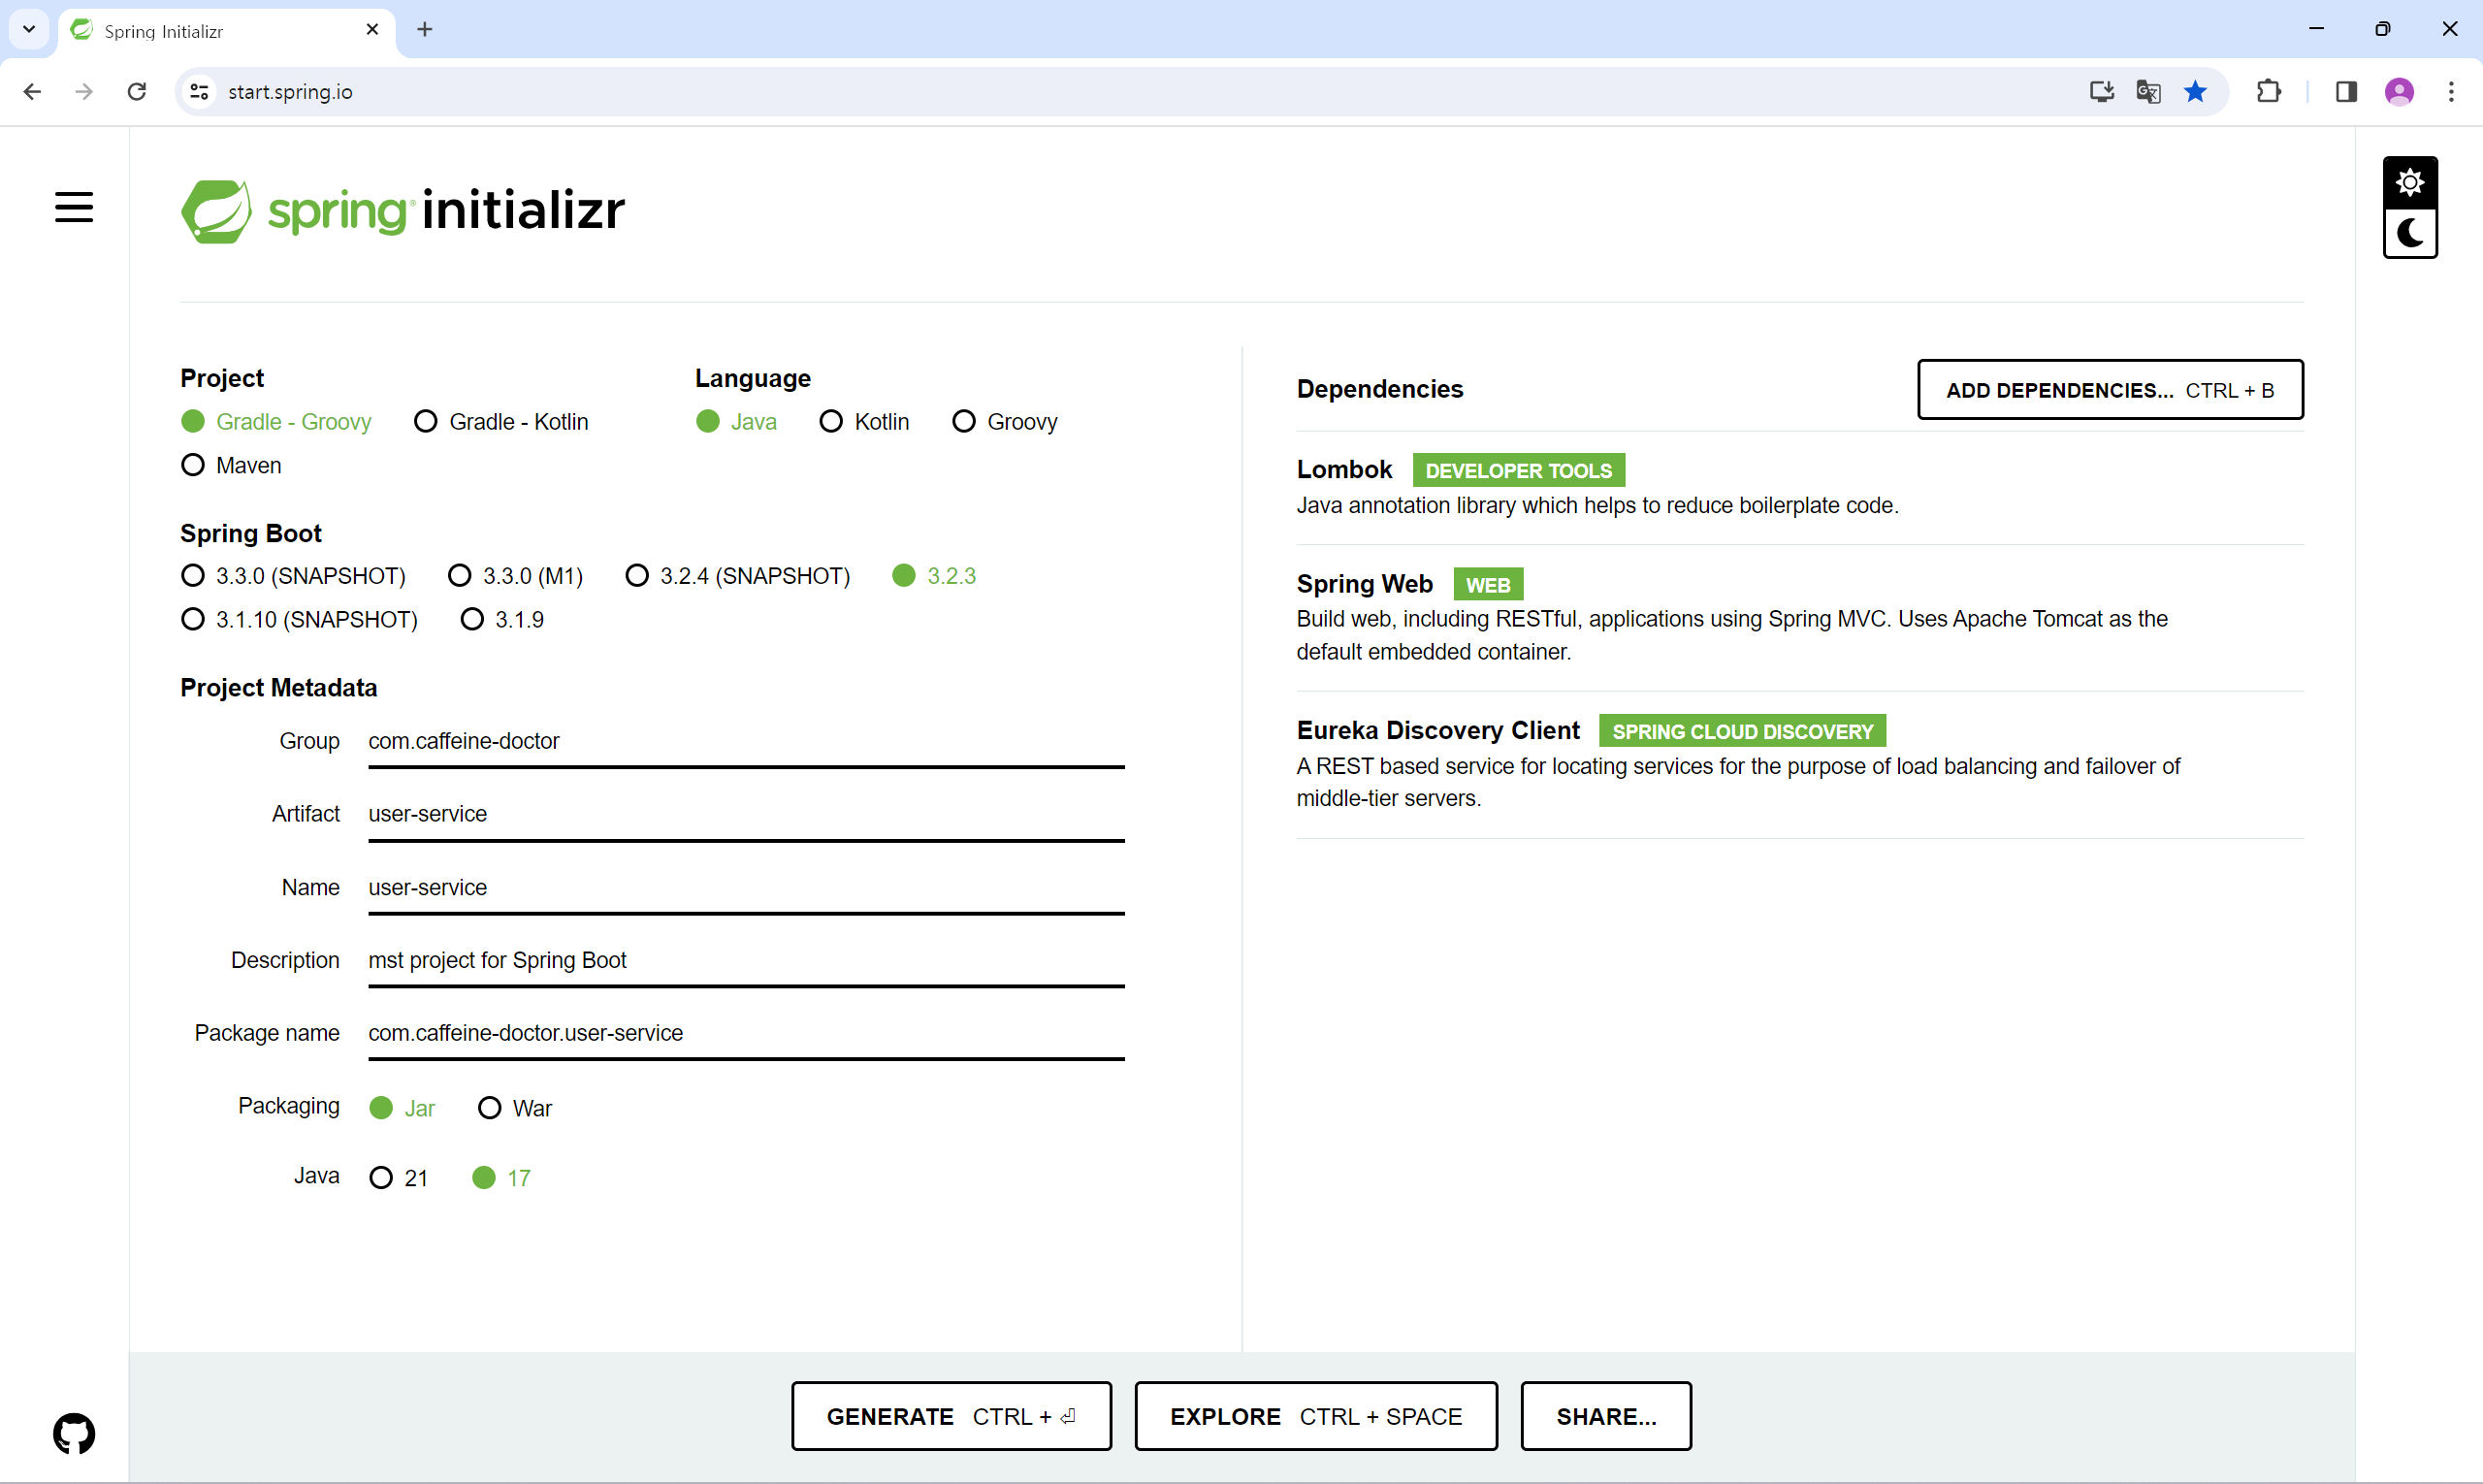Open the GitHub link icon
Viewport: 2483px width, 1484px height.
click(74, 1433)
